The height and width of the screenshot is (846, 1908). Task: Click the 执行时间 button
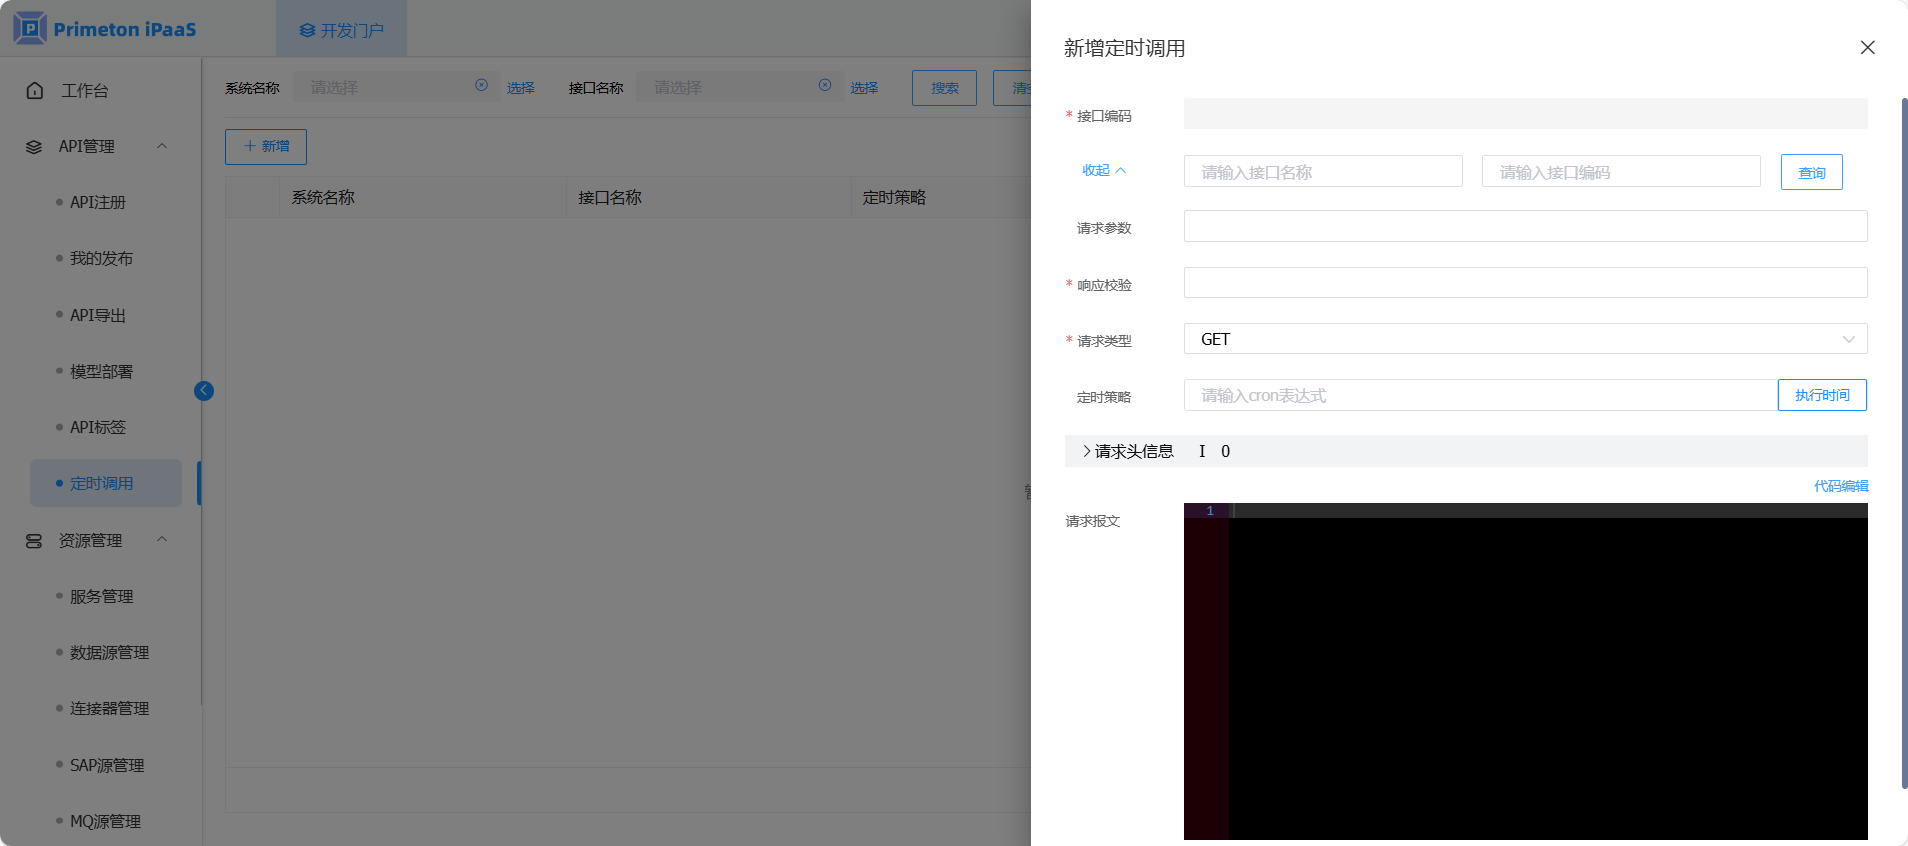coord(1821,396)
